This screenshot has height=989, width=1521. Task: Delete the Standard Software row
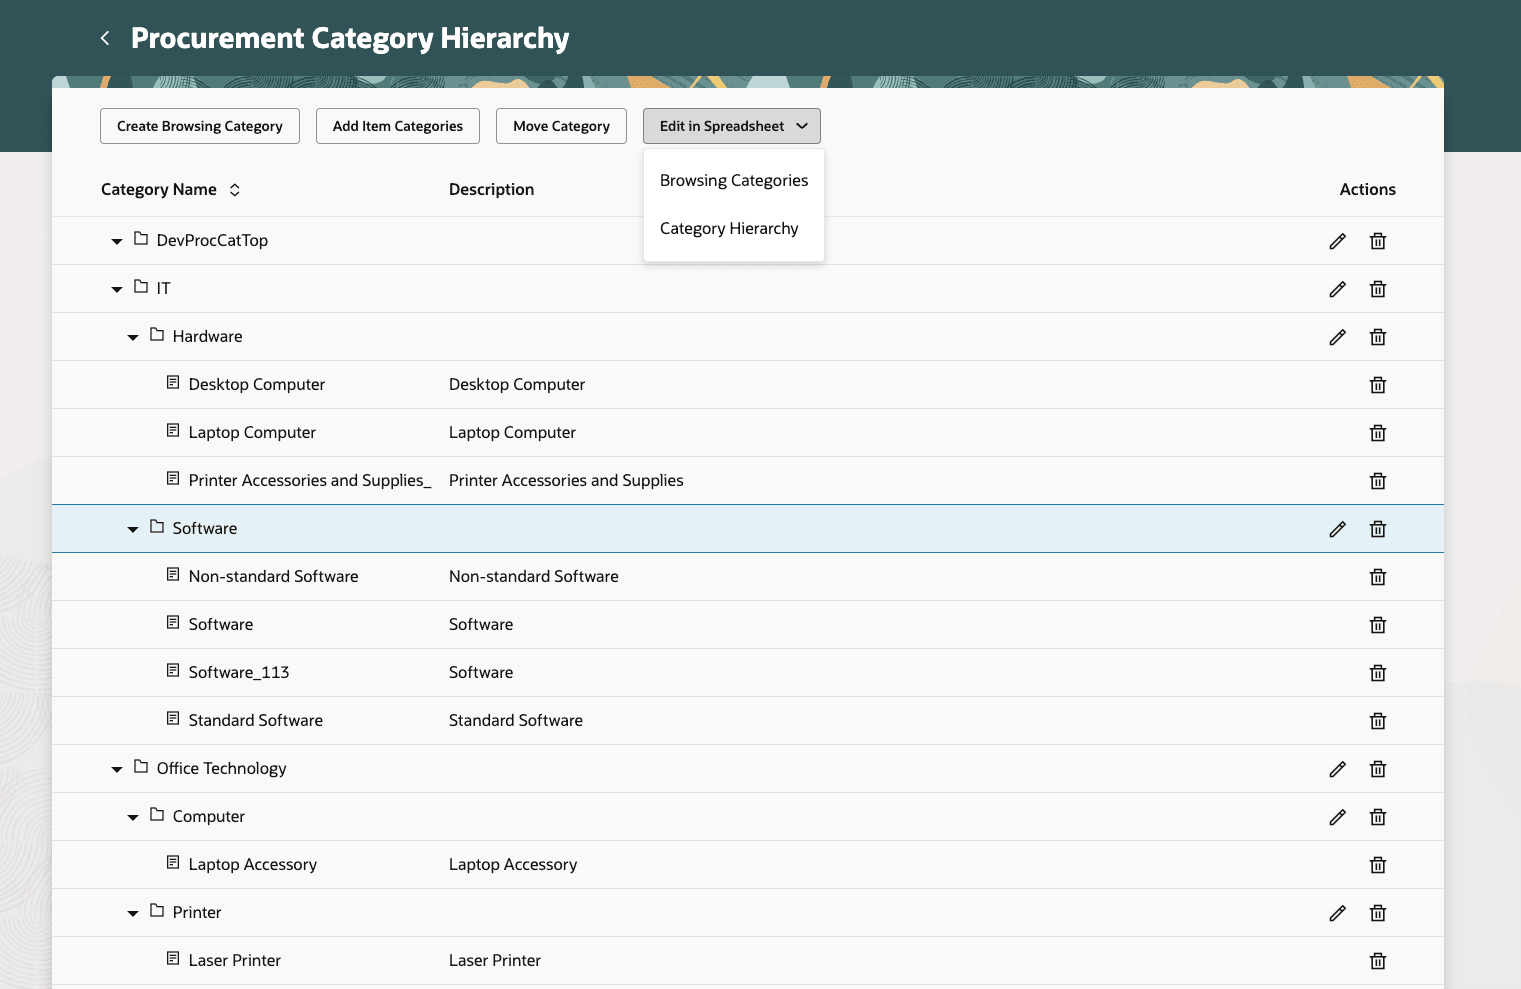(1378, 721)
